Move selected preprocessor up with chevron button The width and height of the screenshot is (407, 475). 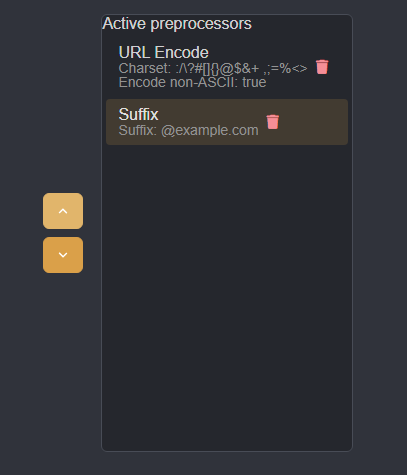point(63,211)
